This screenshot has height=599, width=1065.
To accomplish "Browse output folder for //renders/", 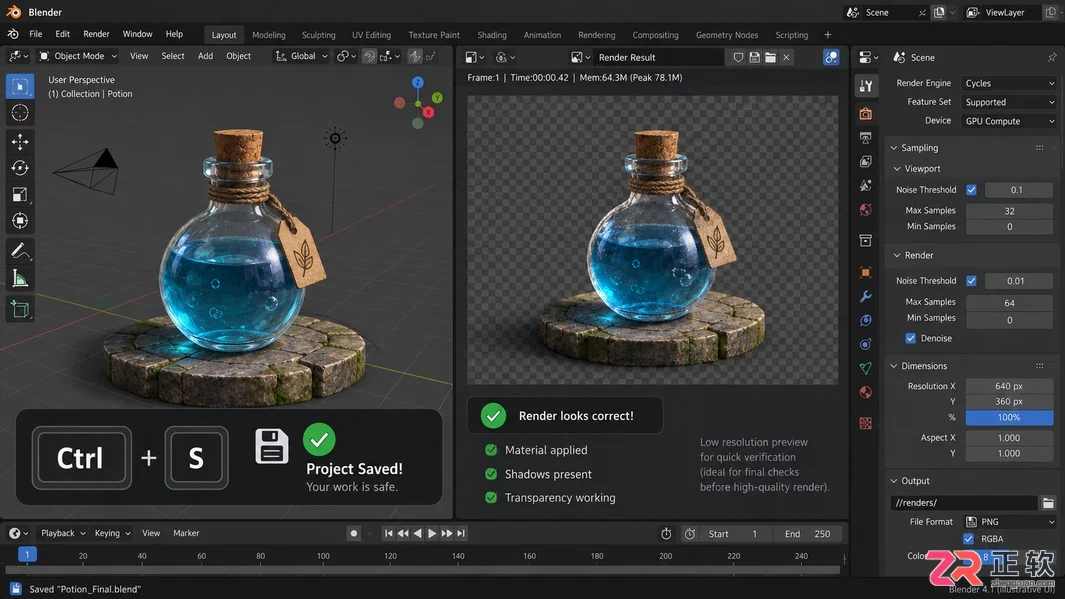I will (x=1048, y=503).
